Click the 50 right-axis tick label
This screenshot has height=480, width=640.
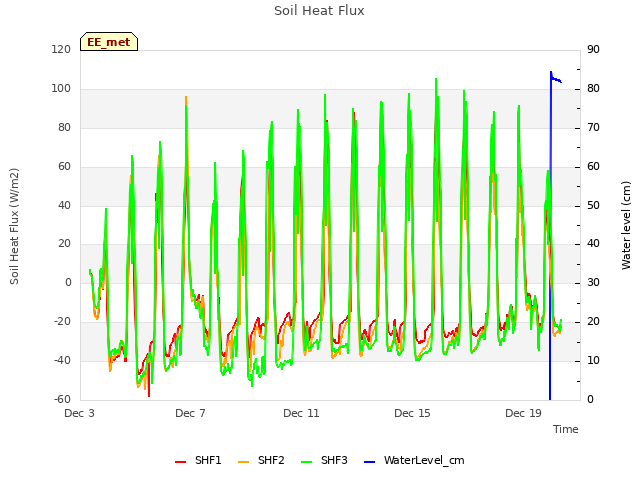click(x=593, y=205)
